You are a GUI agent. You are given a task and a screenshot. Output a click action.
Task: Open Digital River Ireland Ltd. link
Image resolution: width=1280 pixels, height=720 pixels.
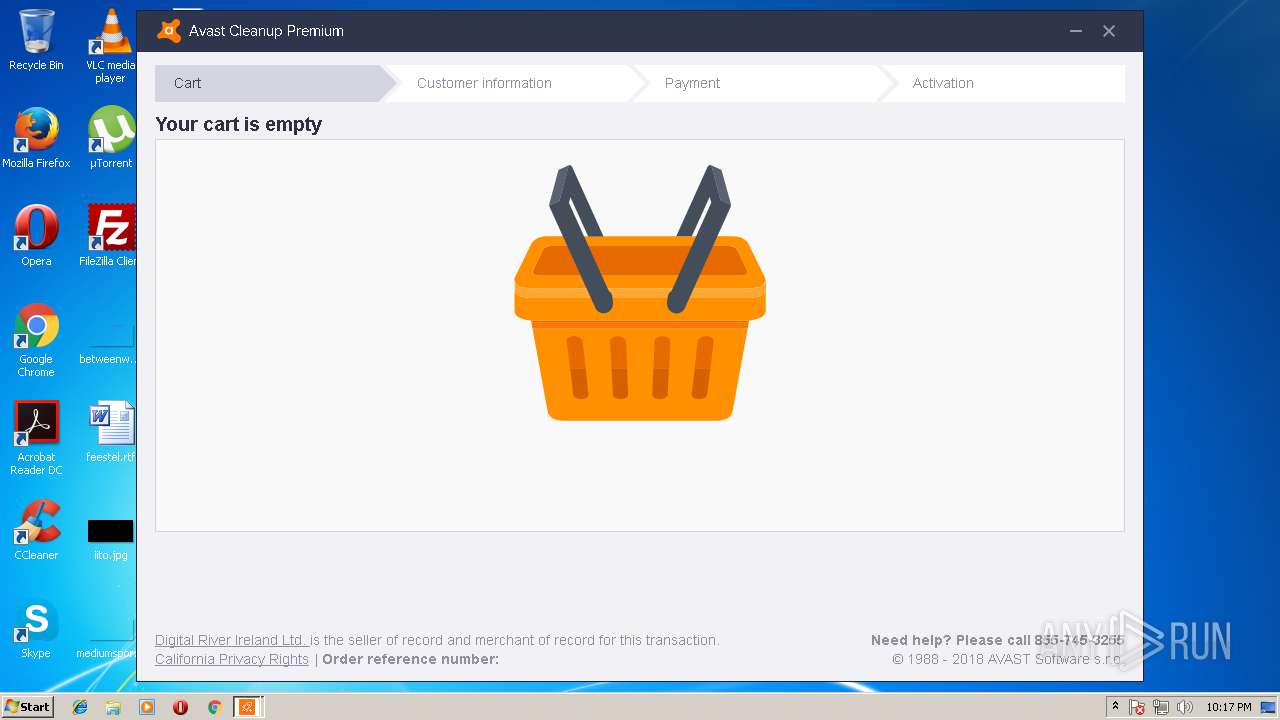click(x=231, y=640)
